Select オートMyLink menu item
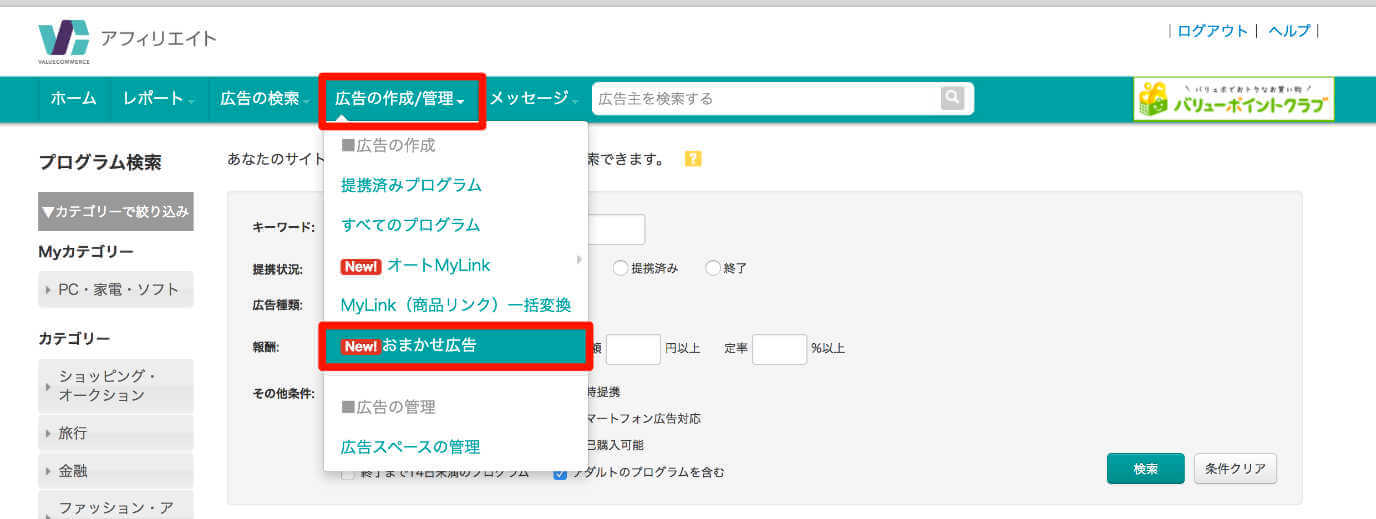The width and height of the screenshot is (1376, 519). [415, 265]
